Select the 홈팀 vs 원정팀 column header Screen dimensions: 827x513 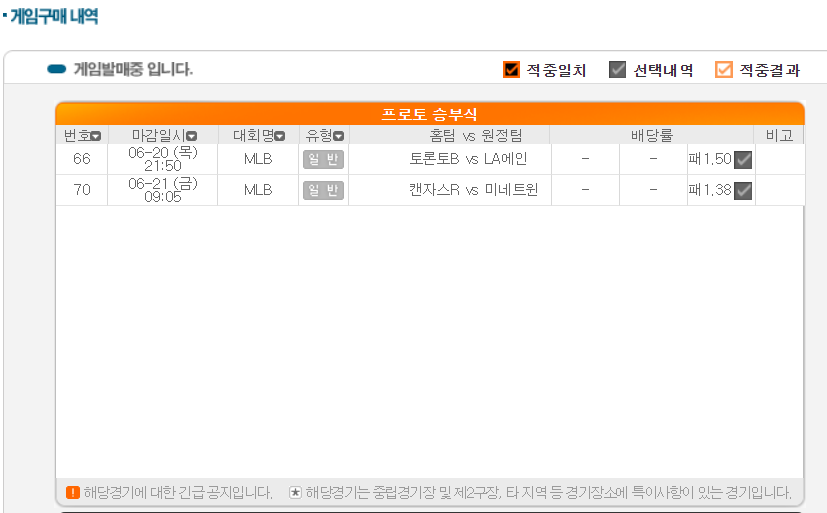468,136
